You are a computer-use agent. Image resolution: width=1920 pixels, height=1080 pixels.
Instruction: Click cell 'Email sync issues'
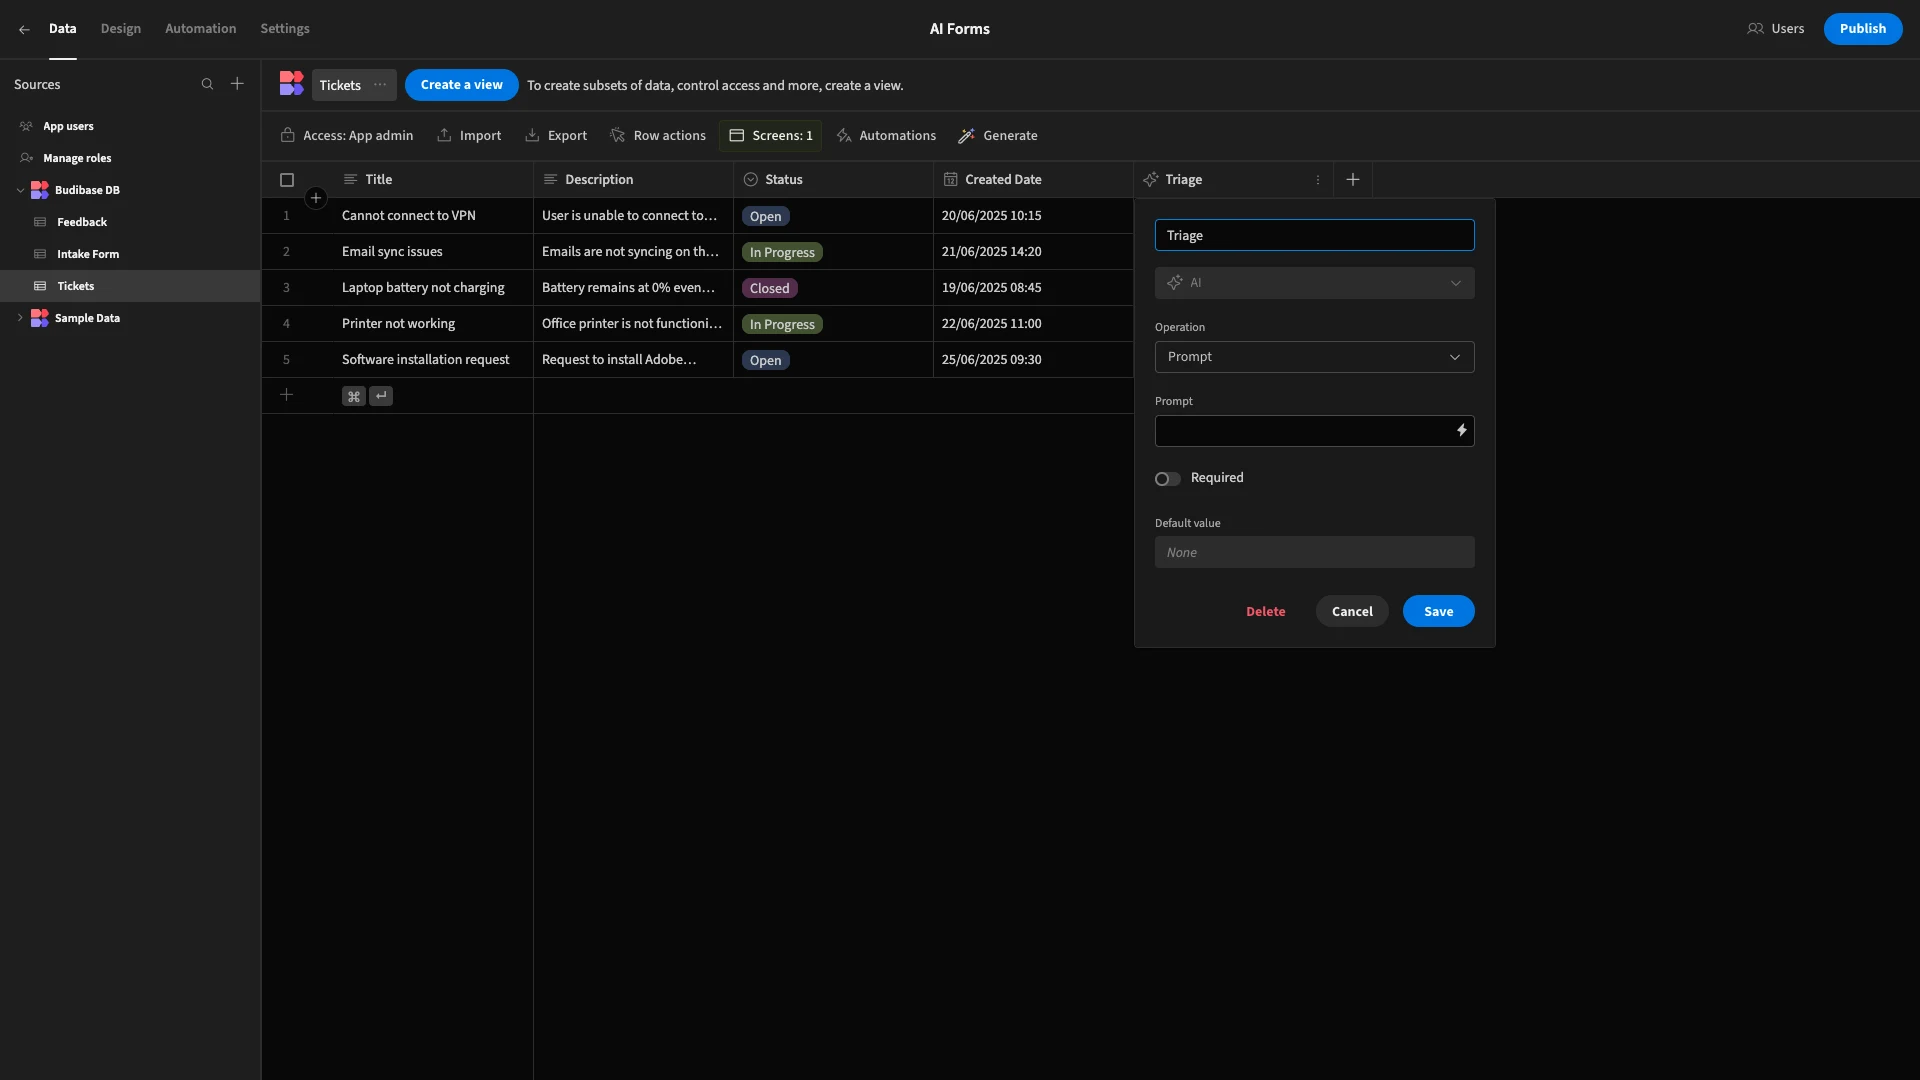click(433, 252)
